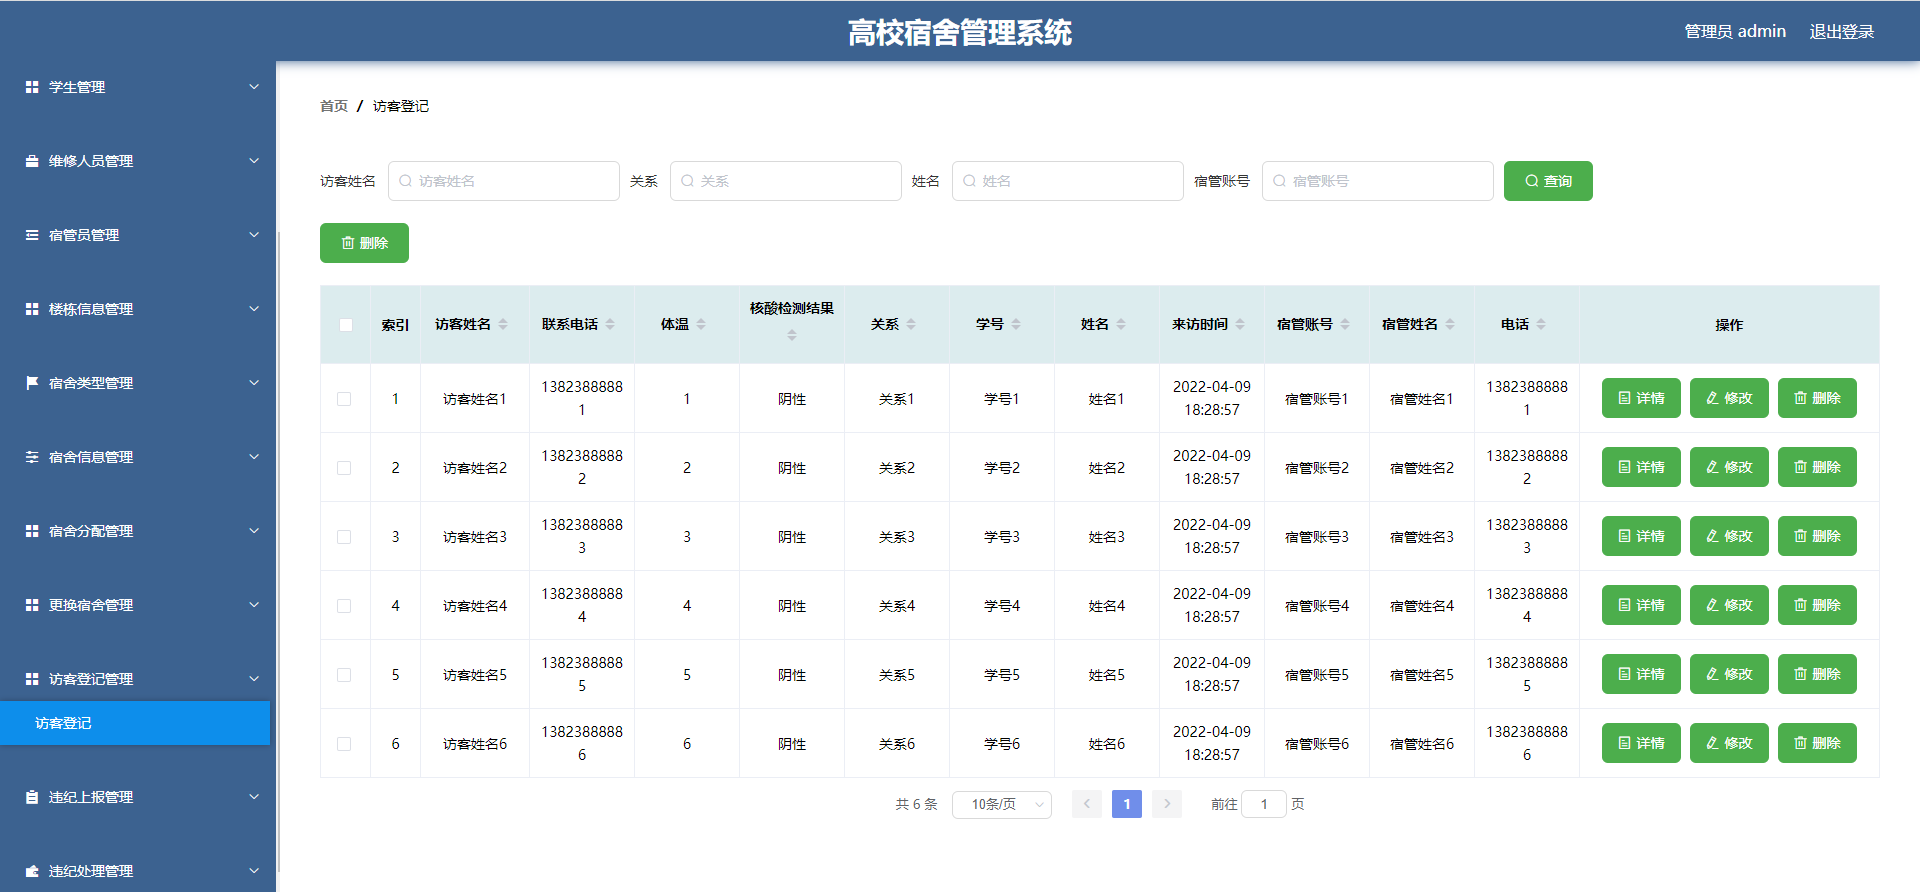Click 修改 for 访客姓名3 row
Screen dimensions: 1920x892
coord(1729,536)
